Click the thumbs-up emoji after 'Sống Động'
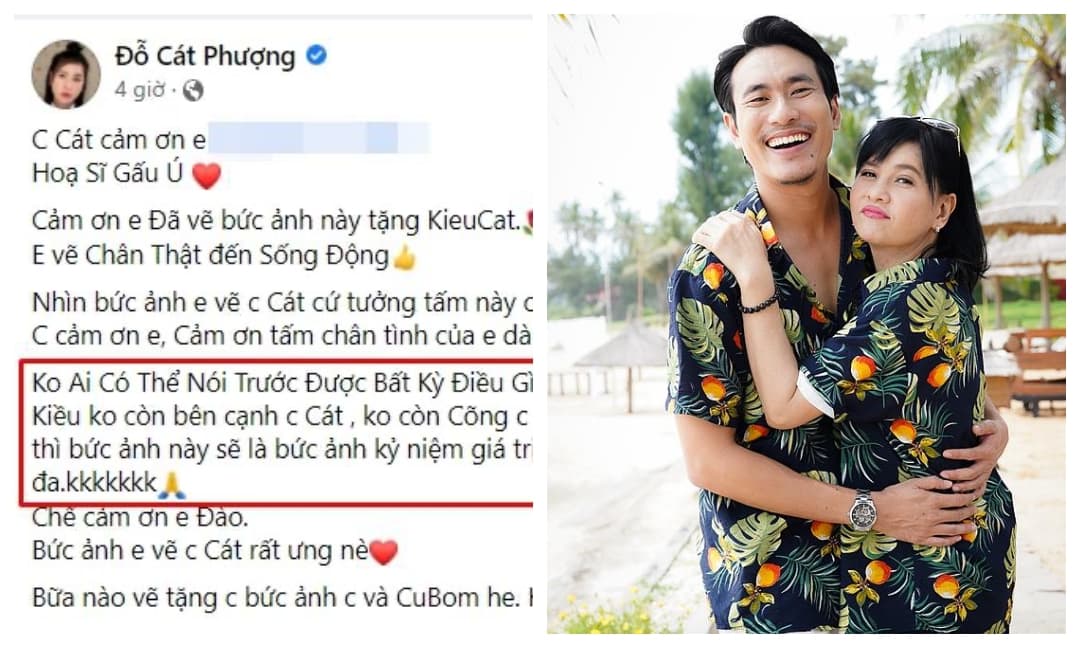Screen dimensions: 1080x648 (404, 258)
